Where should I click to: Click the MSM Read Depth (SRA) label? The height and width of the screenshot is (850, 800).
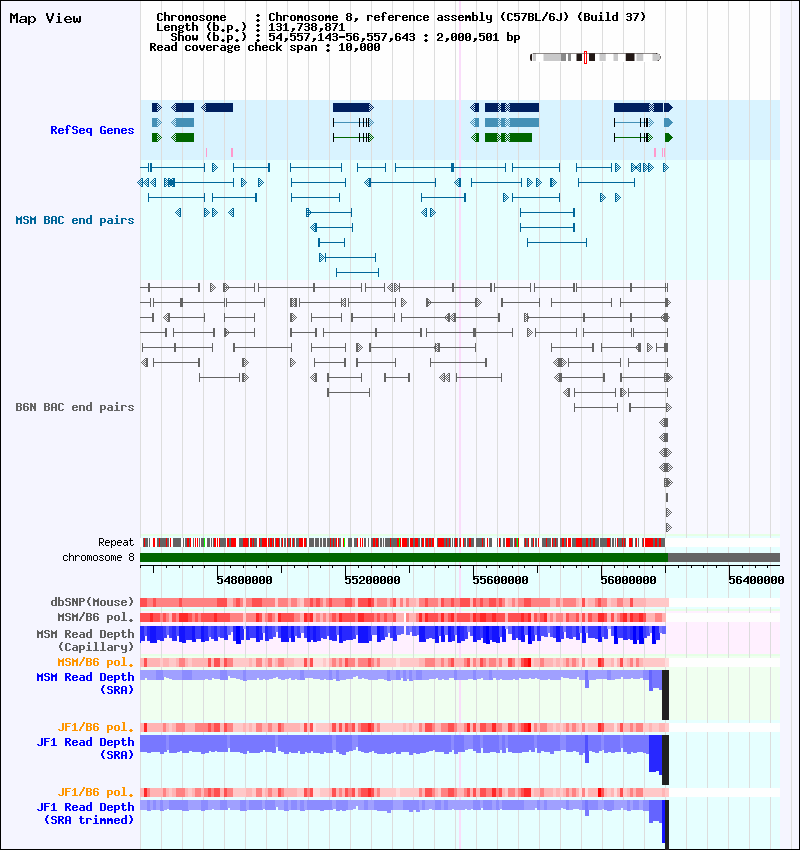(x=85, y=684)
